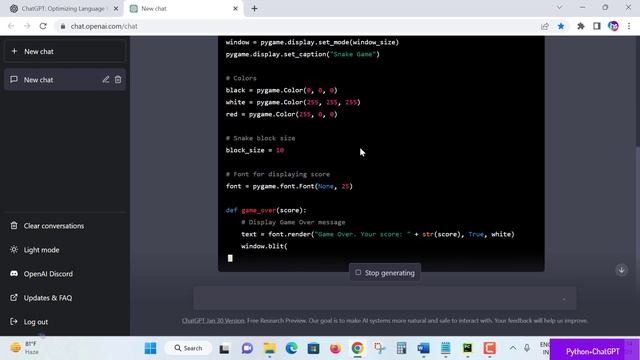640x360 pixels.
Task: Close the ChatGPT: Optimizing Language tab
Action: coord(116,9)
